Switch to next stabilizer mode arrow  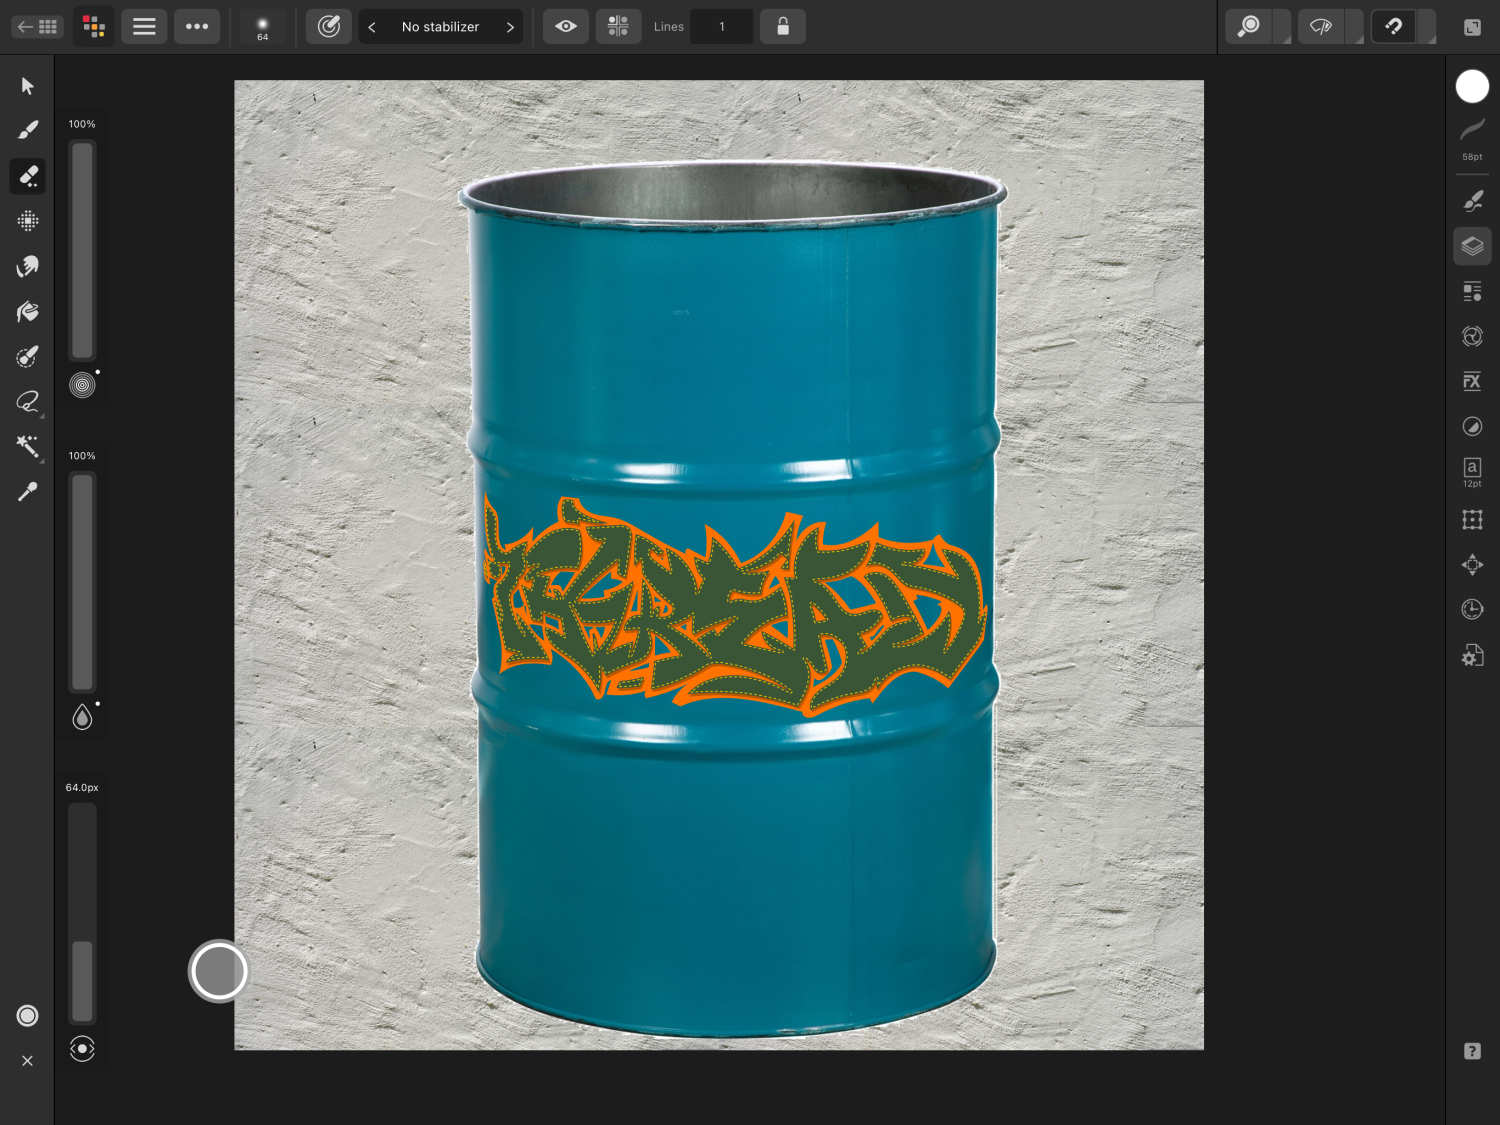click(x=510, y=27)
